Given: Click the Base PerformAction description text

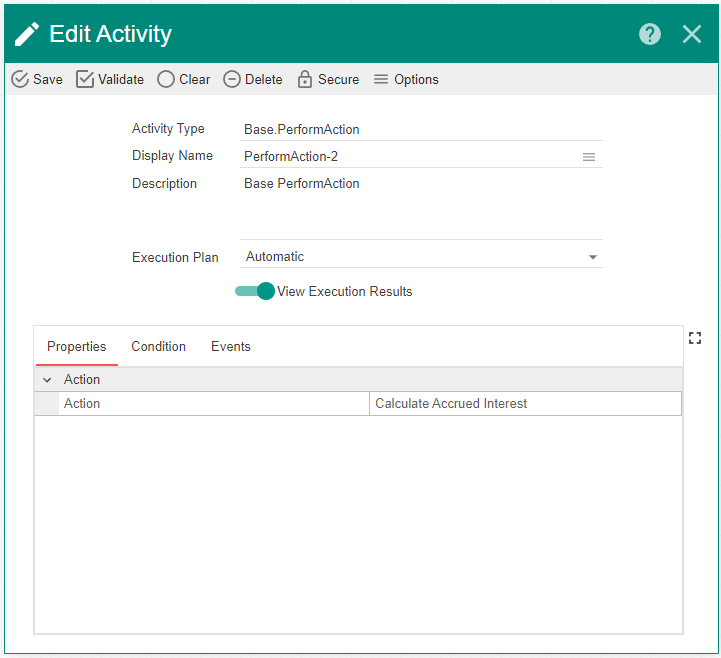Looking at the screenshot, I should coord(302,184).
